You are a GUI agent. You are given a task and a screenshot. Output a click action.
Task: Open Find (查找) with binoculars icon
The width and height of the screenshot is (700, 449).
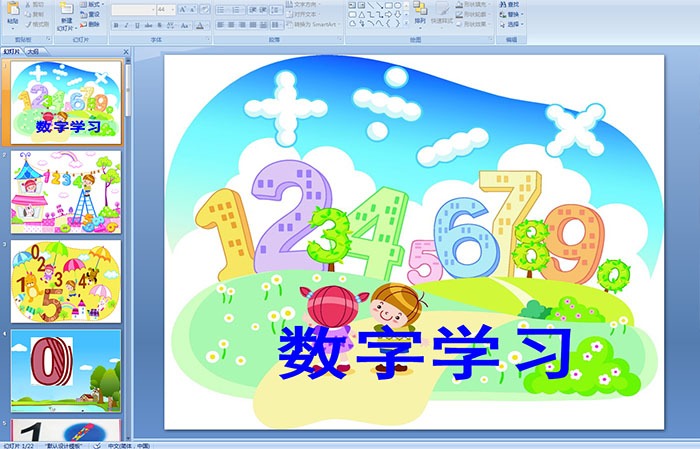point(509,4)
